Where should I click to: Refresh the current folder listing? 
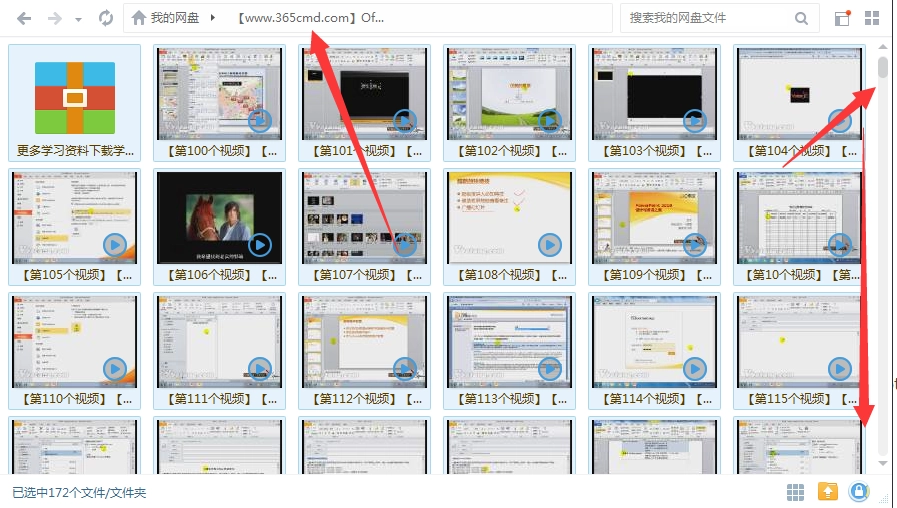click(x=105, y=18)
